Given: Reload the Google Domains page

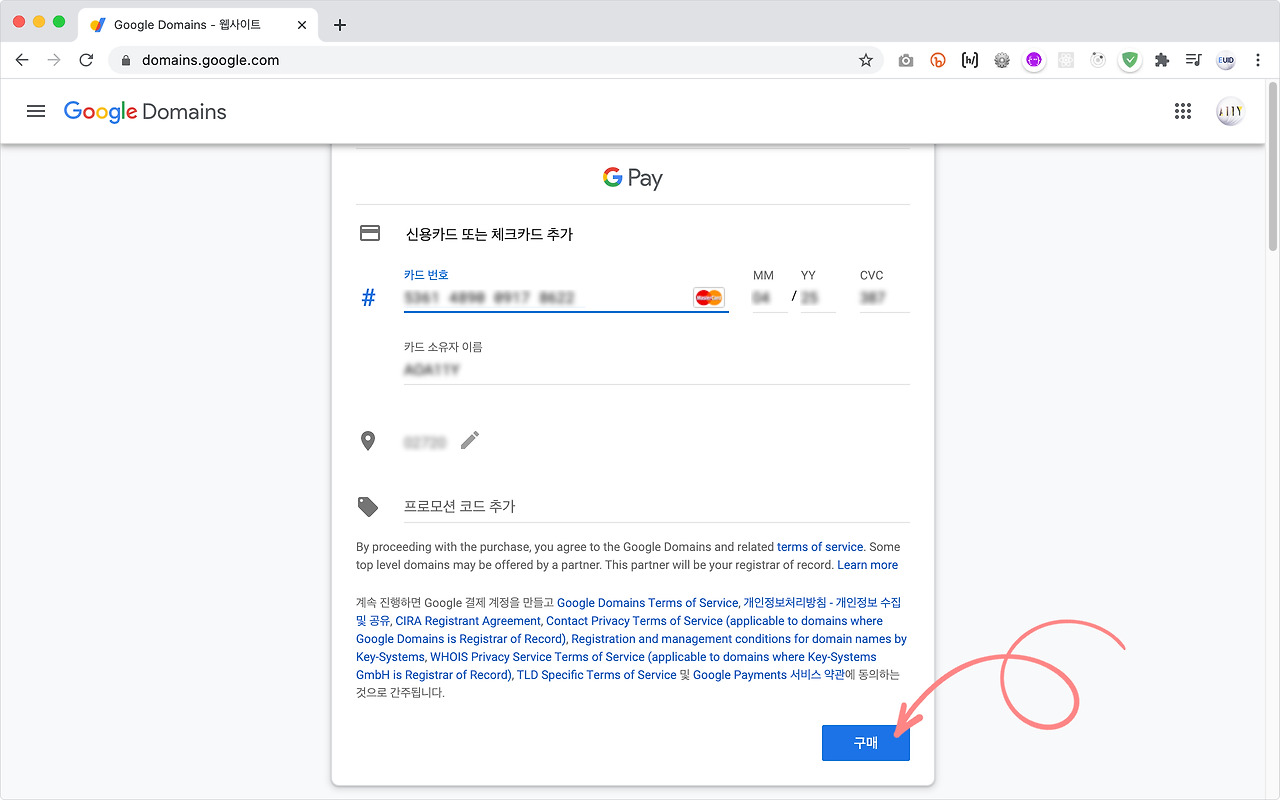Looking at the screenshot, I should click(x=86, y=60).
